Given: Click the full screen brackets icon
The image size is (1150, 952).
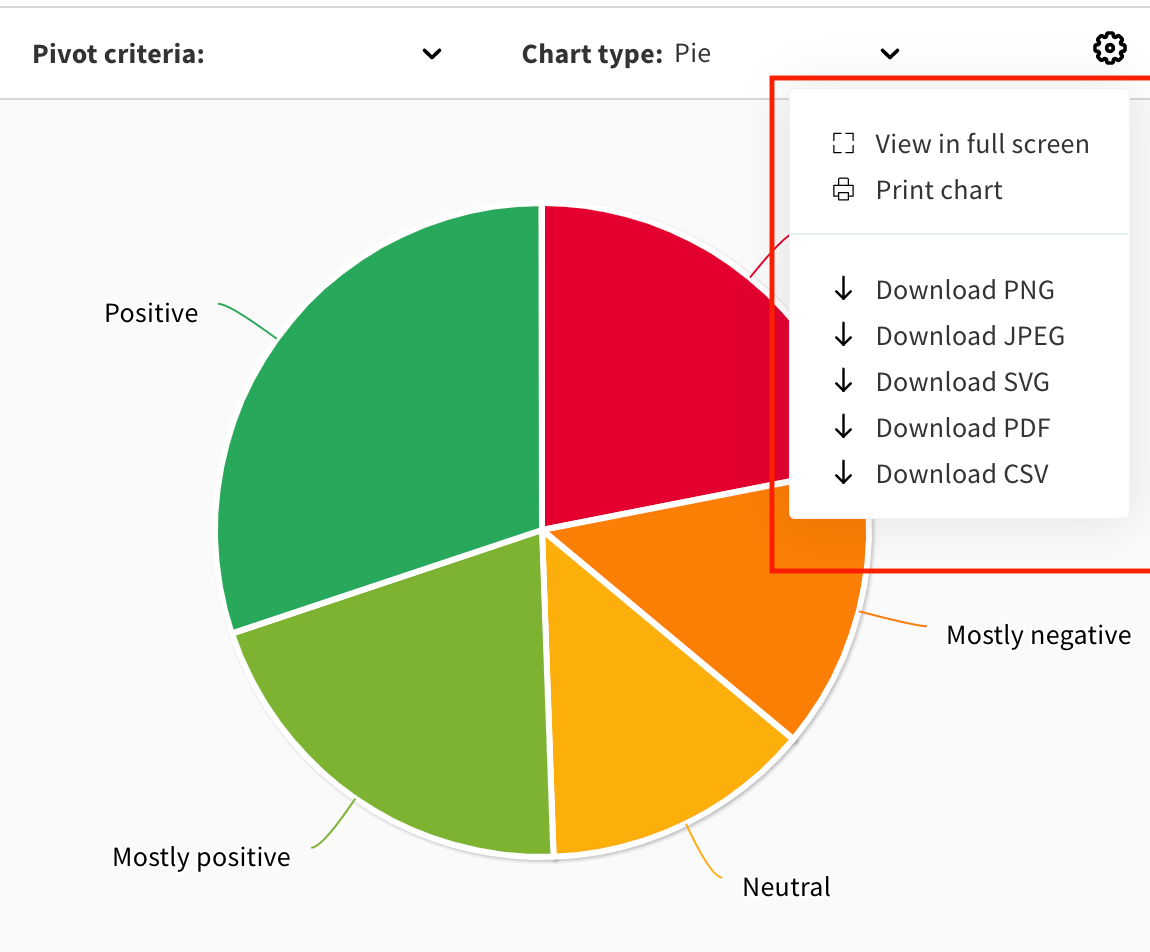Looking at the screenshot, I should coord(843,144).
